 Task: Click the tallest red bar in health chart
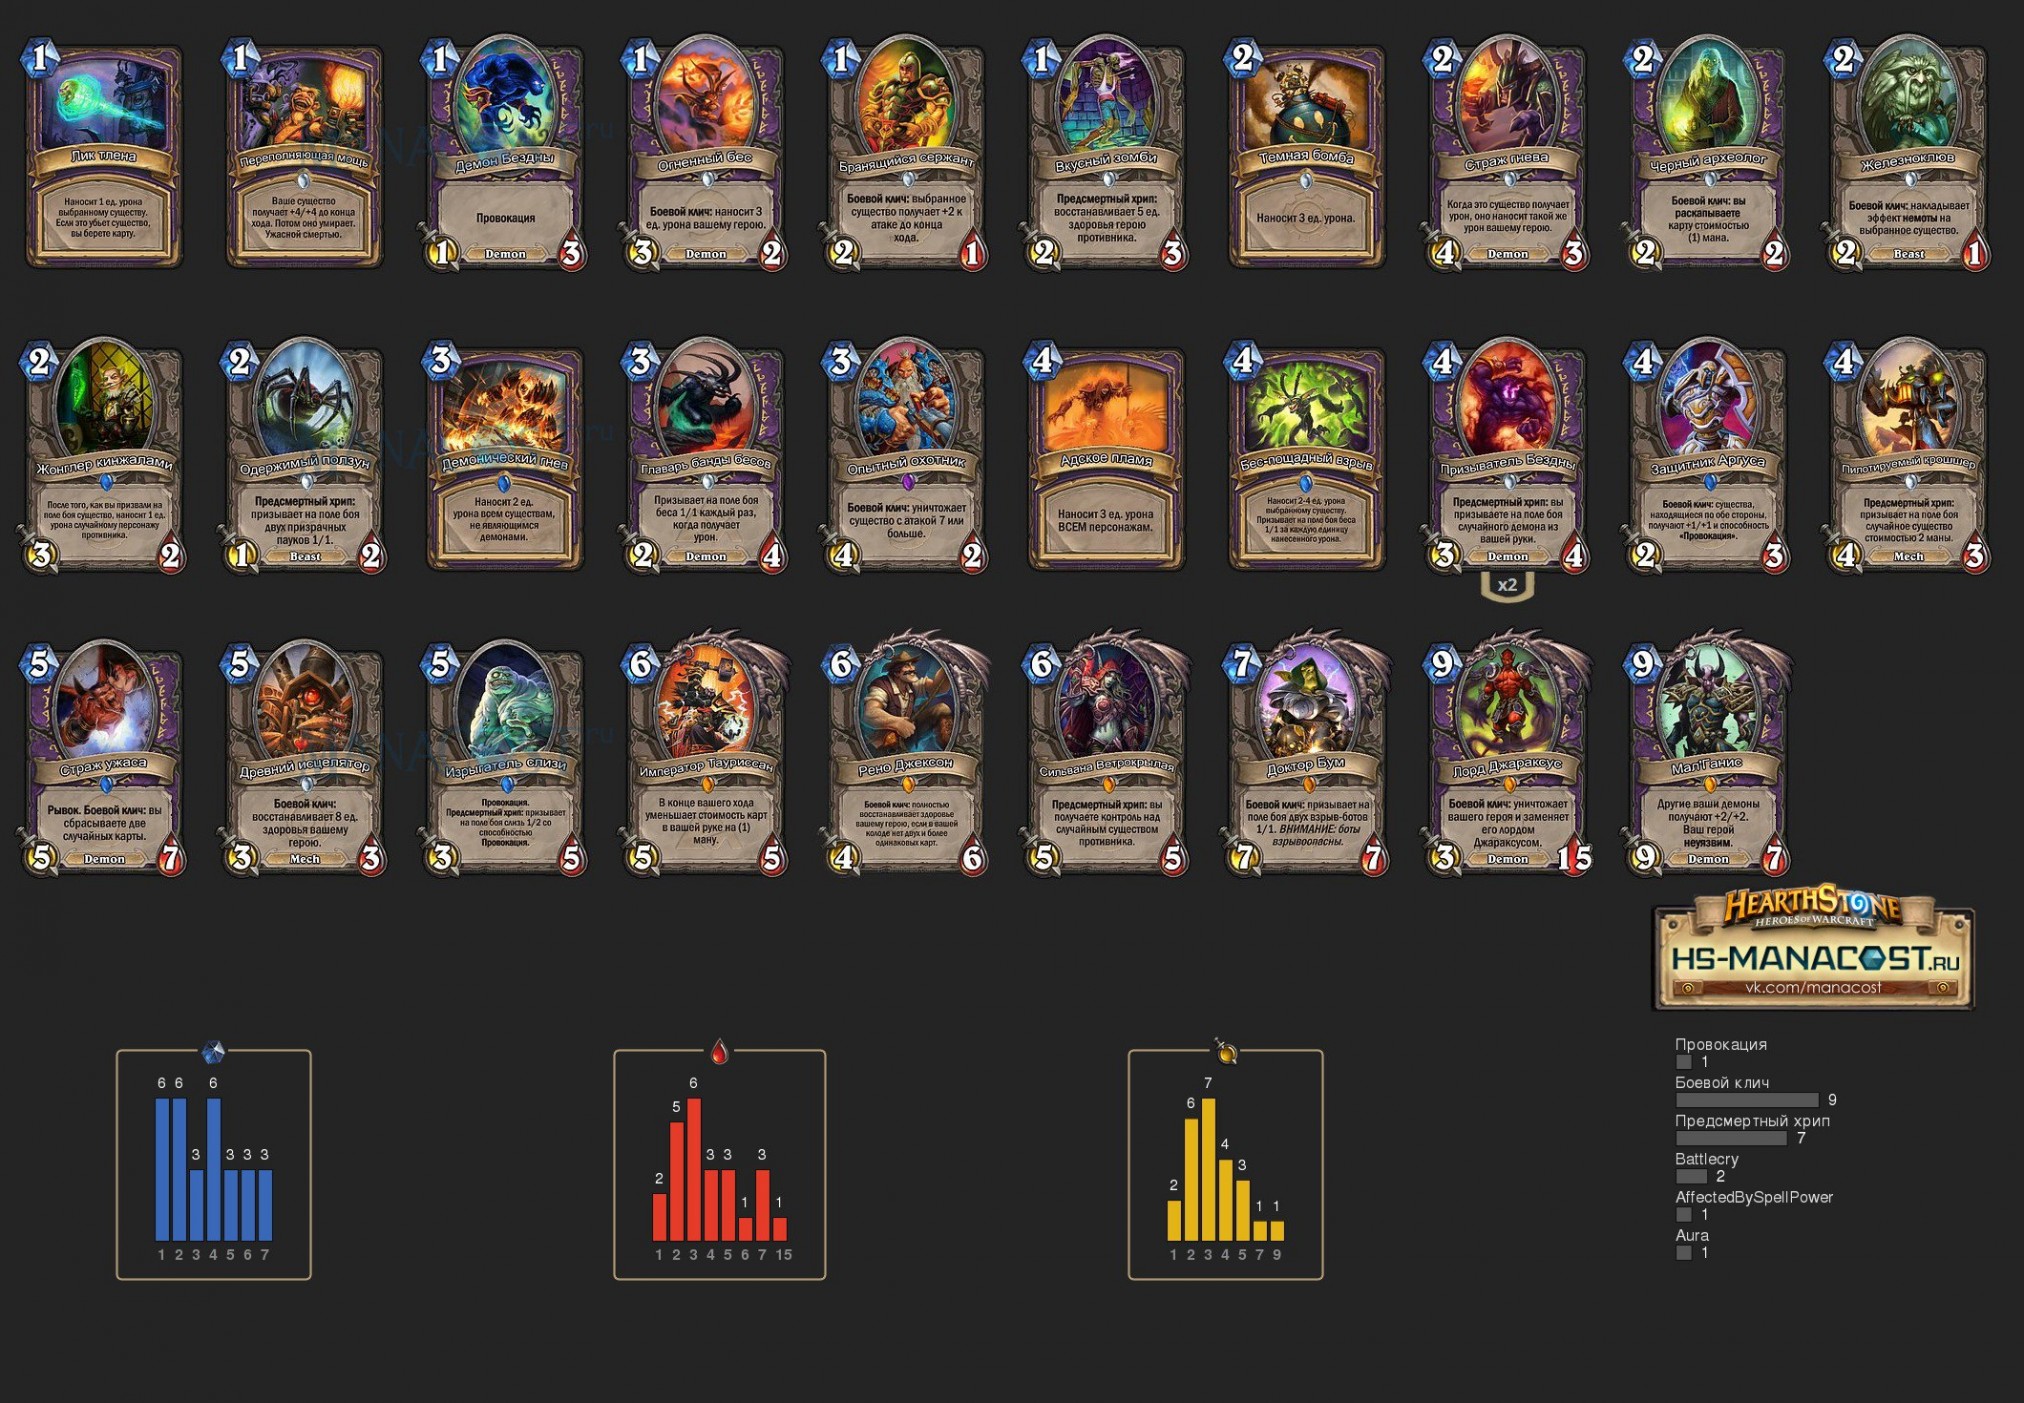pos(693,1169)
